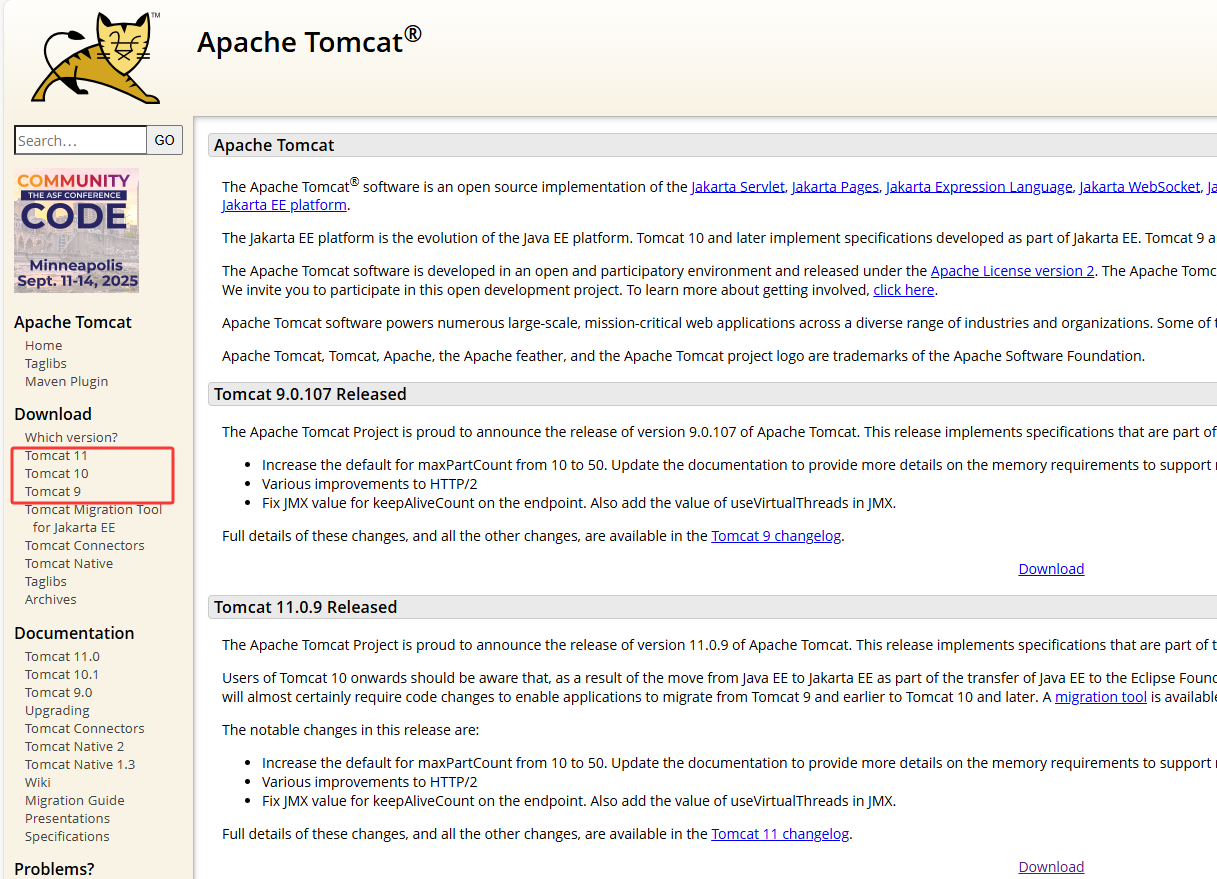Open the Tomcat 11 changelog link
The width and height of the screenshot is (1217, 879).
point(780,834)
